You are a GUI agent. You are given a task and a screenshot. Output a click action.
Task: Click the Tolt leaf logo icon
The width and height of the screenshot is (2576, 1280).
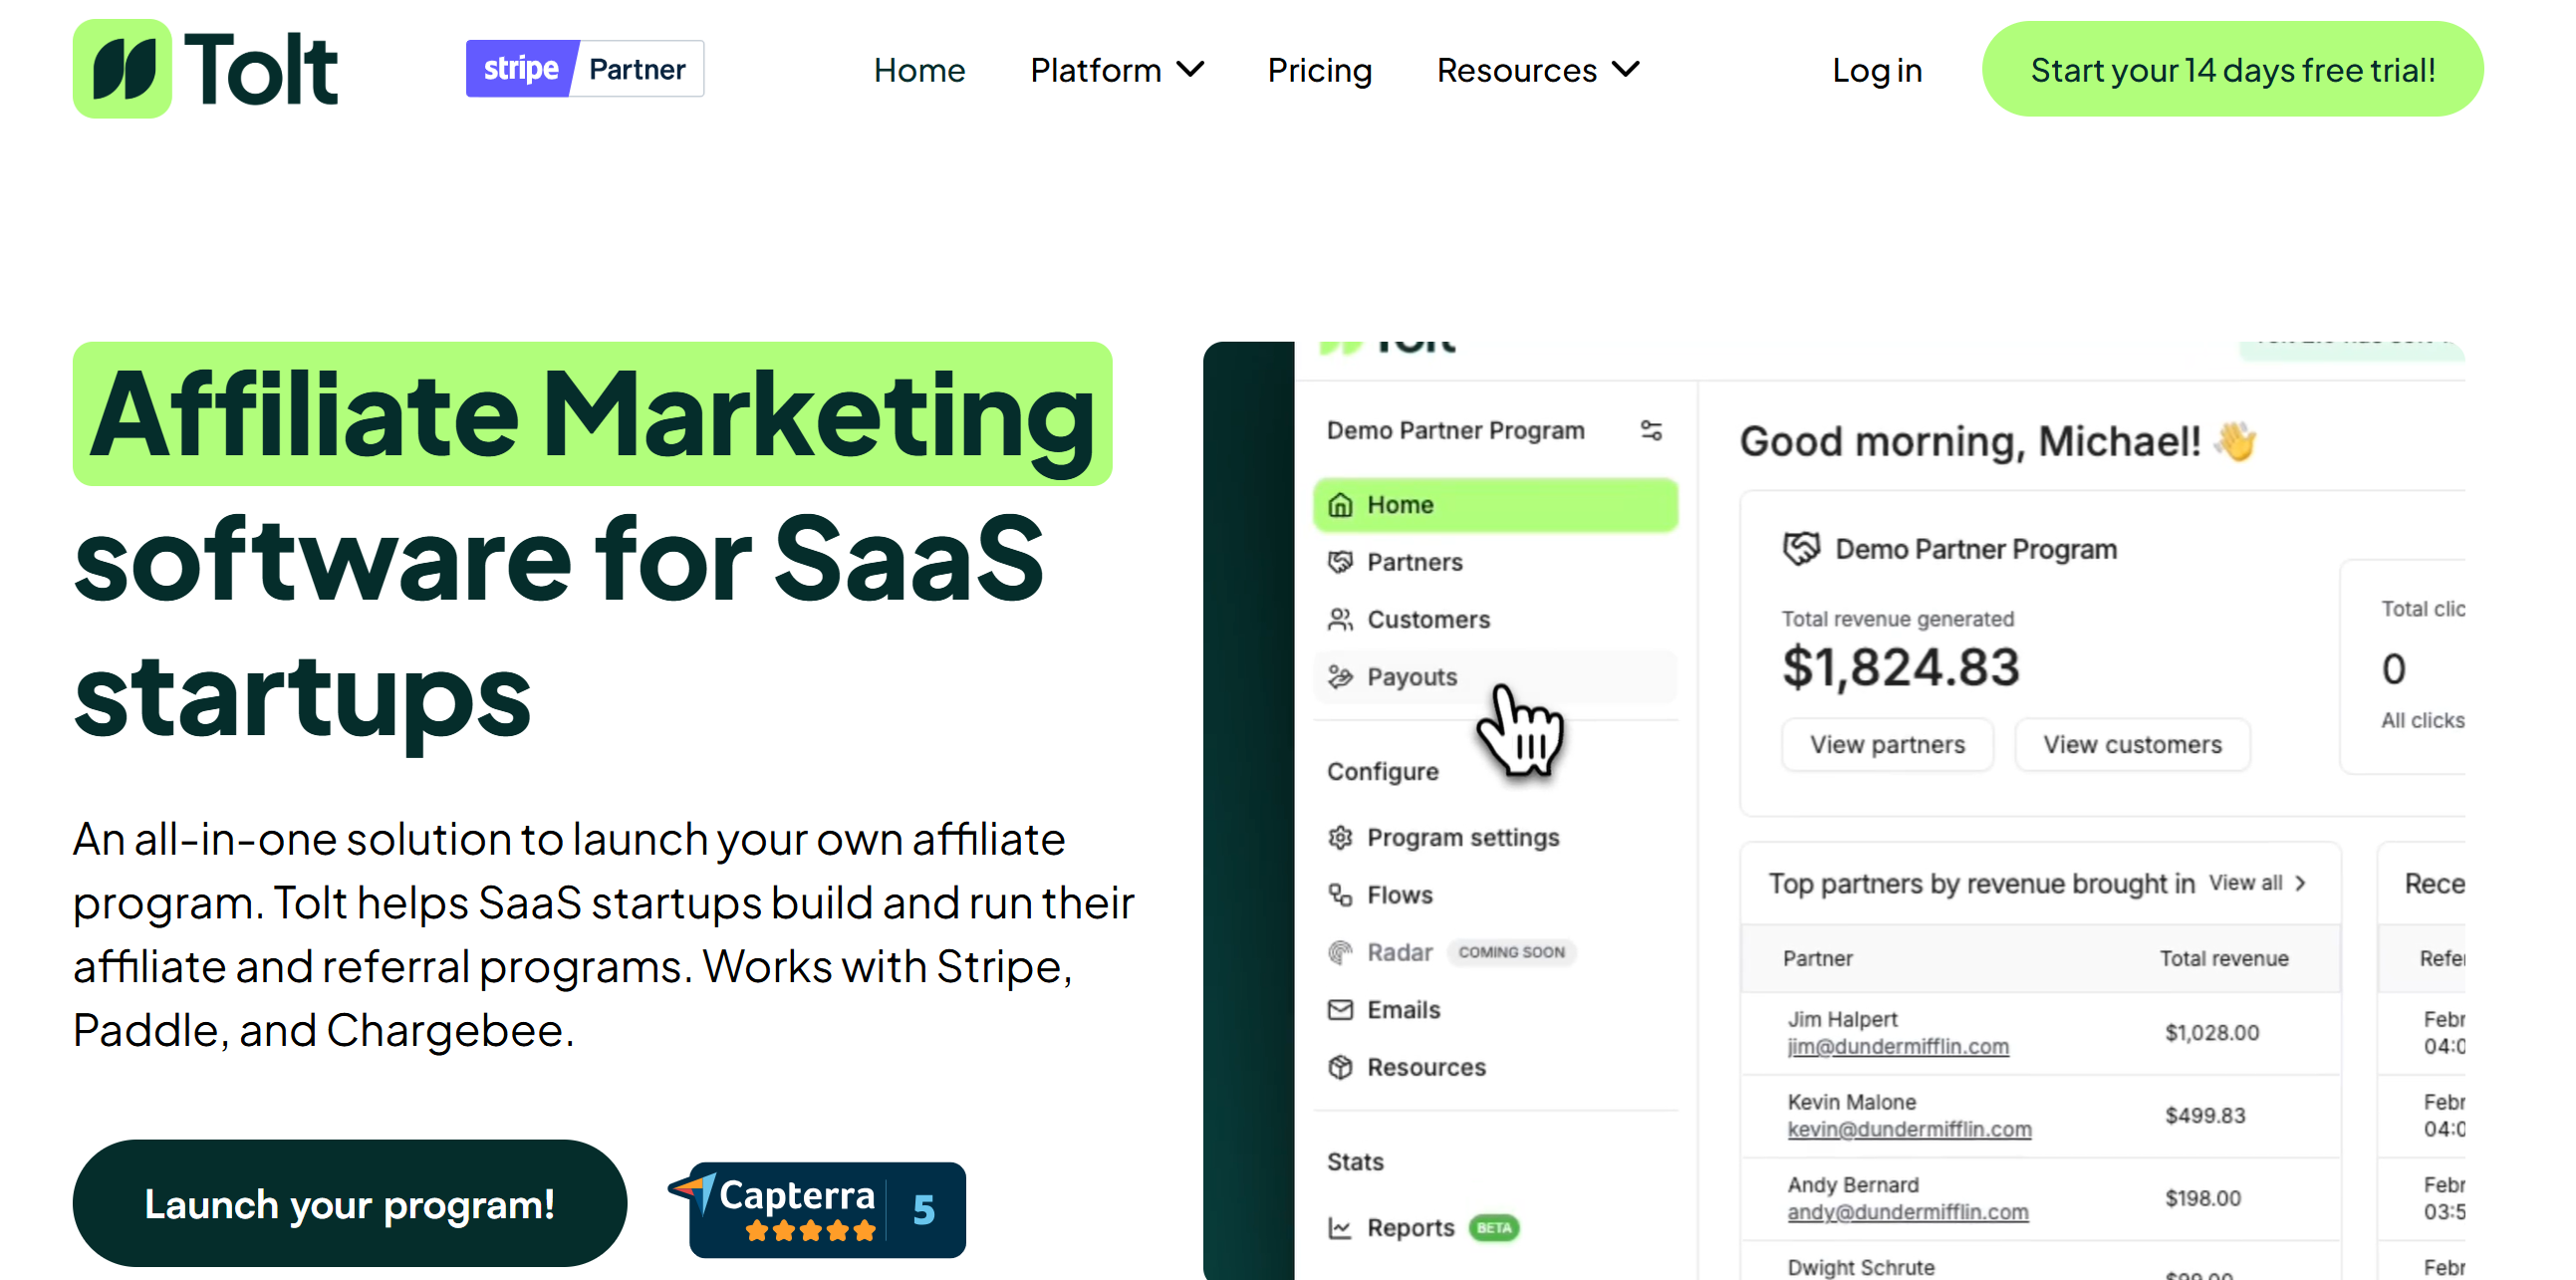122,69
